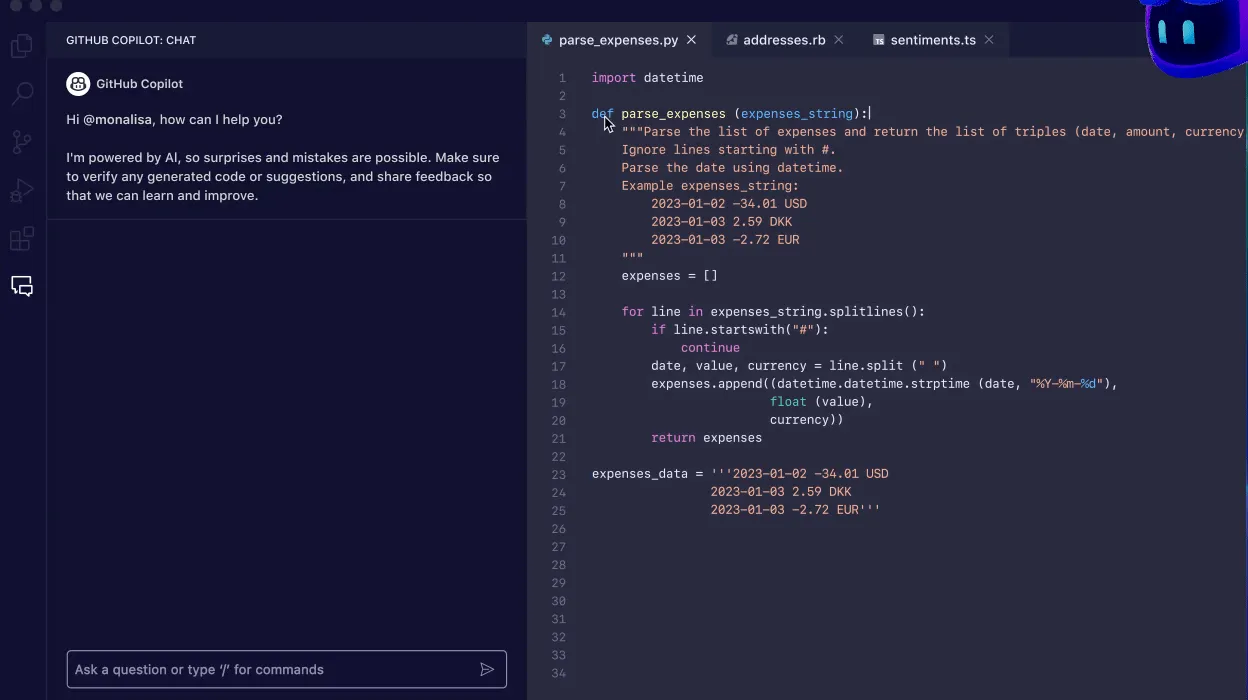Click 'Example expenses_string:' line
Viewport: 1248px width, 700px height.
click(x=710, y=186)
